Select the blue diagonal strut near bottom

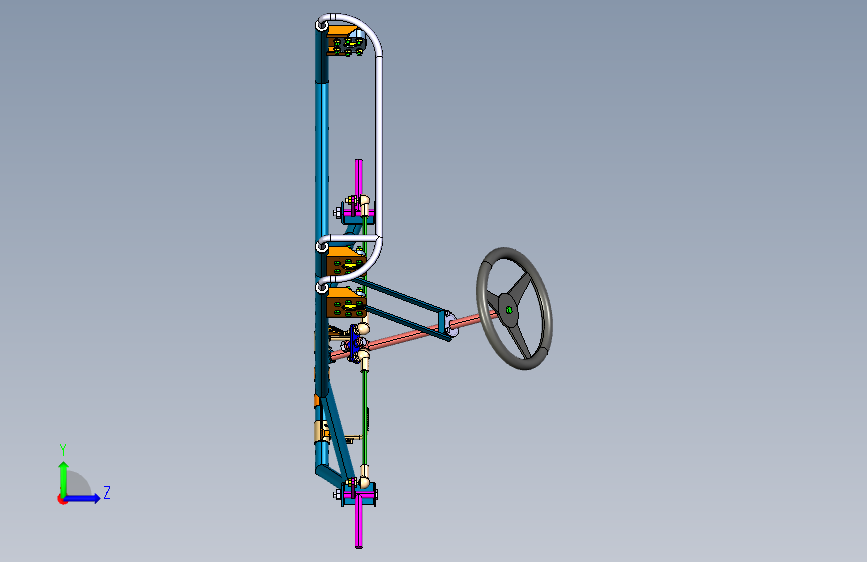337,434
